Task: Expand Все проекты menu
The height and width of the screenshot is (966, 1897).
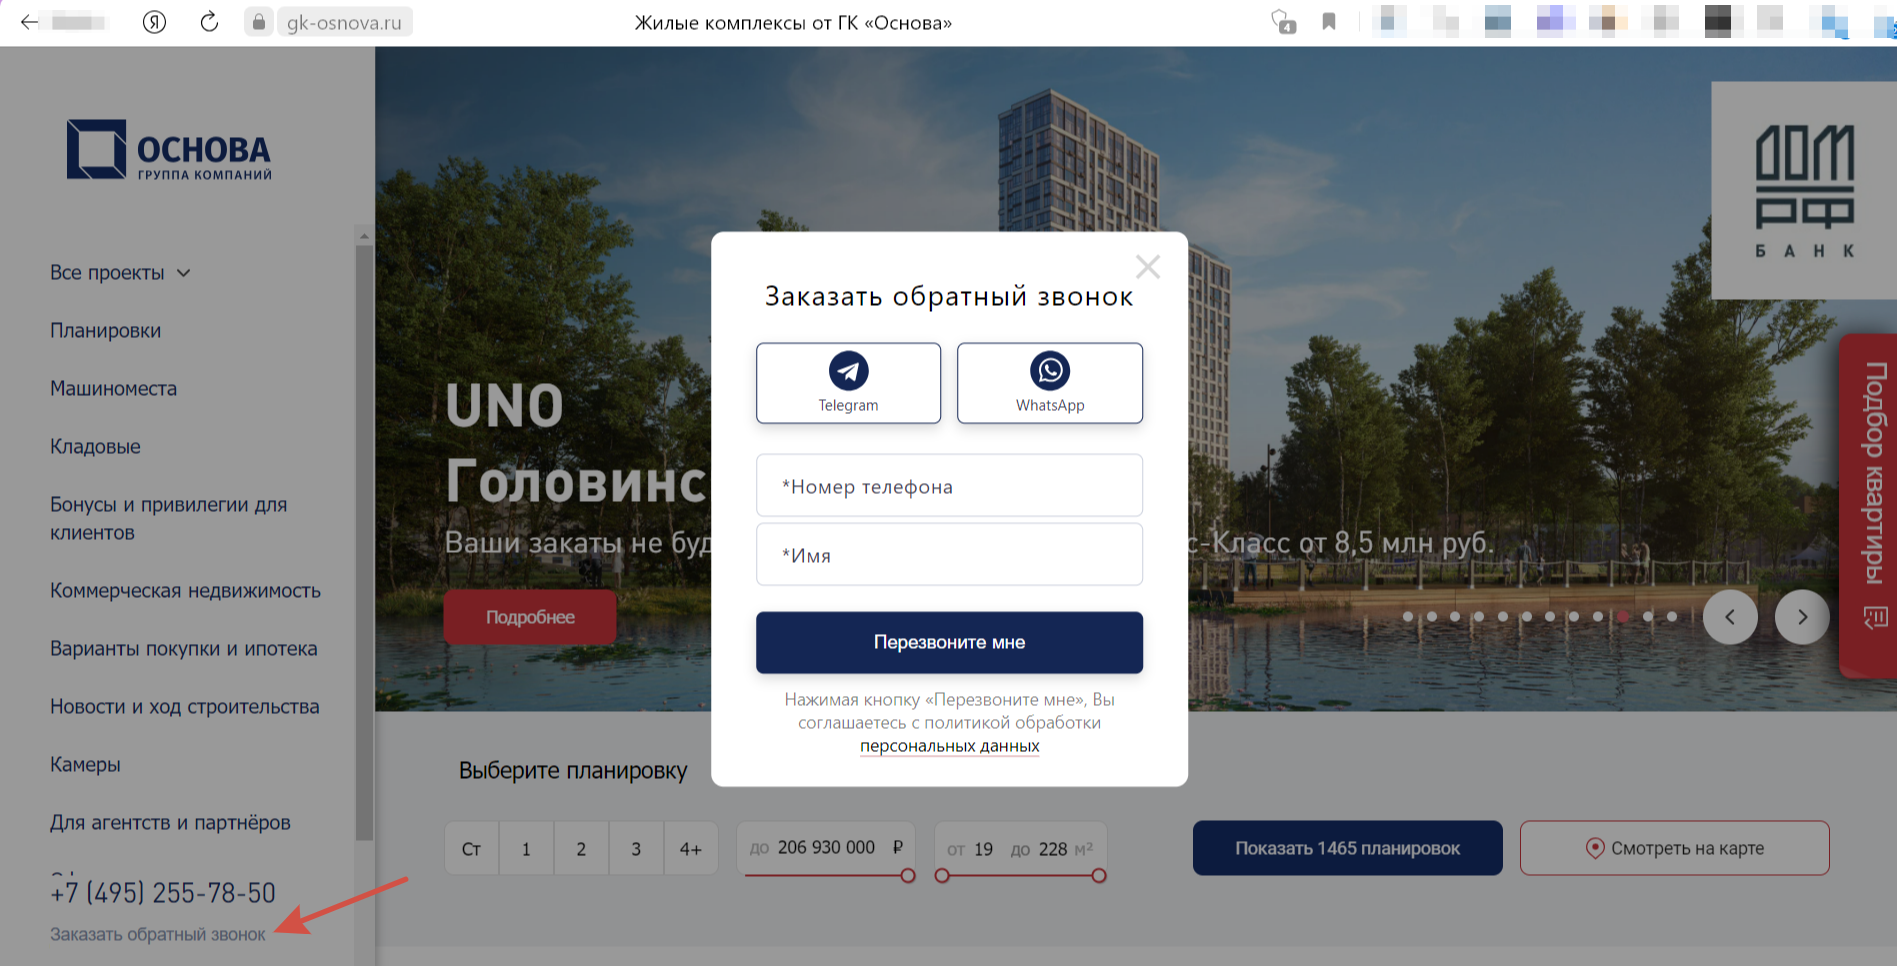Action: [120, 273]
